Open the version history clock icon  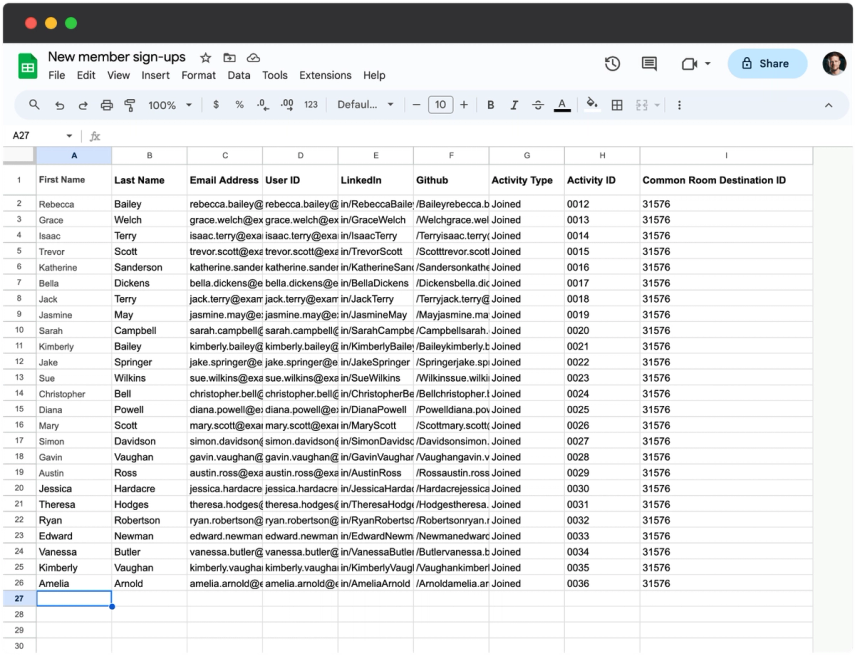tap(612, 64)
